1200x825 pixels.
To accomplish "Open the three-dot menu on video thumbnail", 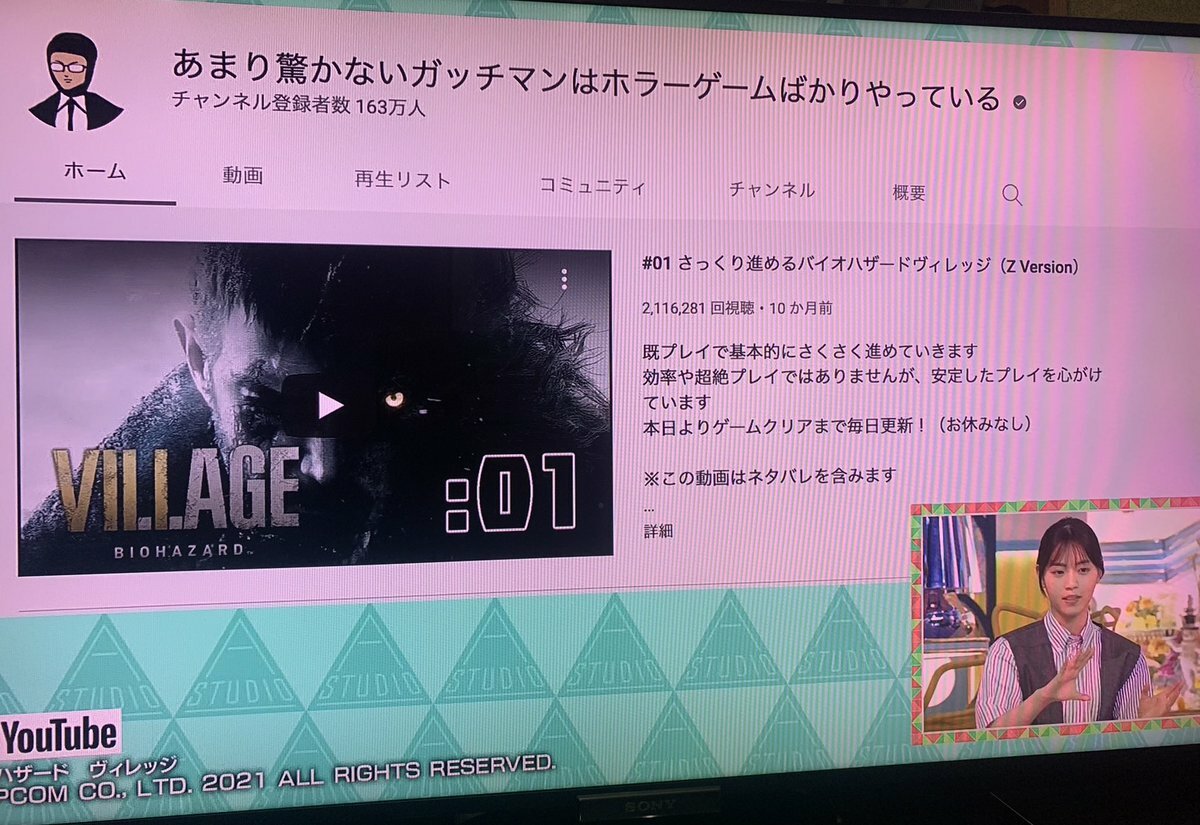I will click(564, 279).
